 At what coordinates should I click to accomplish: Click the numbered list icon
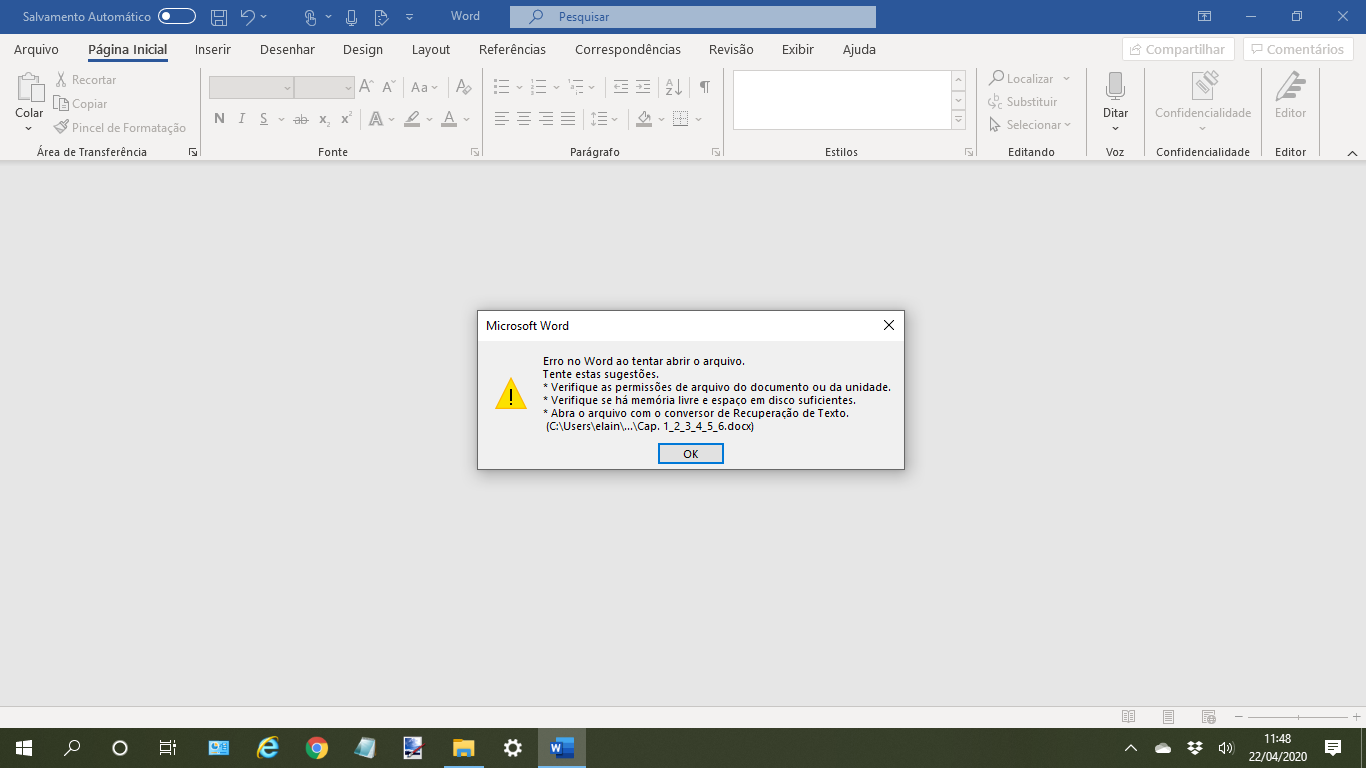point(539,87)
